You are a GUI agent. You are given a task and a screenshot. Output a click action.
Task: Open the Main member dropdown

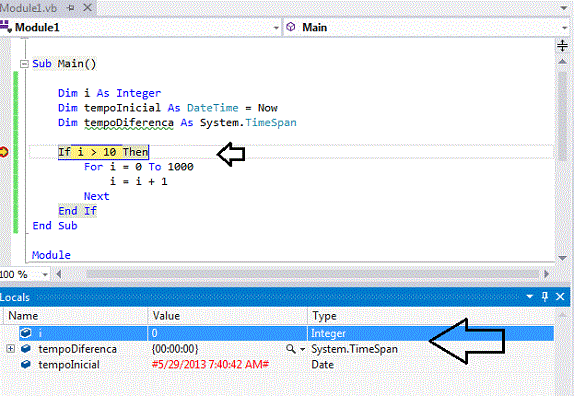click(x=564, y=28)
